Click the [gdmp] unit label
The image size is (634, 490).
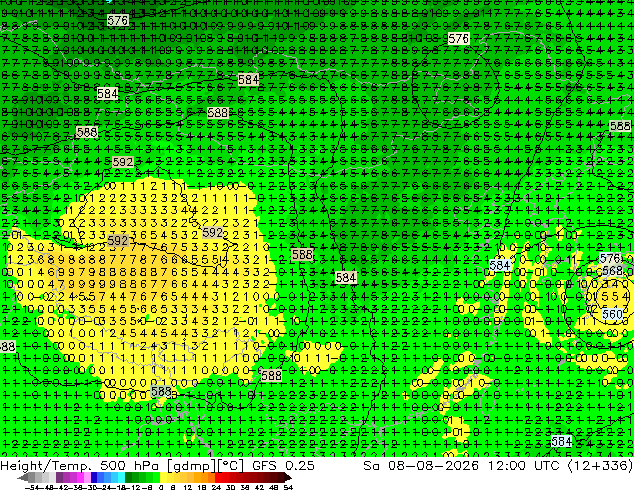click(x=191, y=466)
